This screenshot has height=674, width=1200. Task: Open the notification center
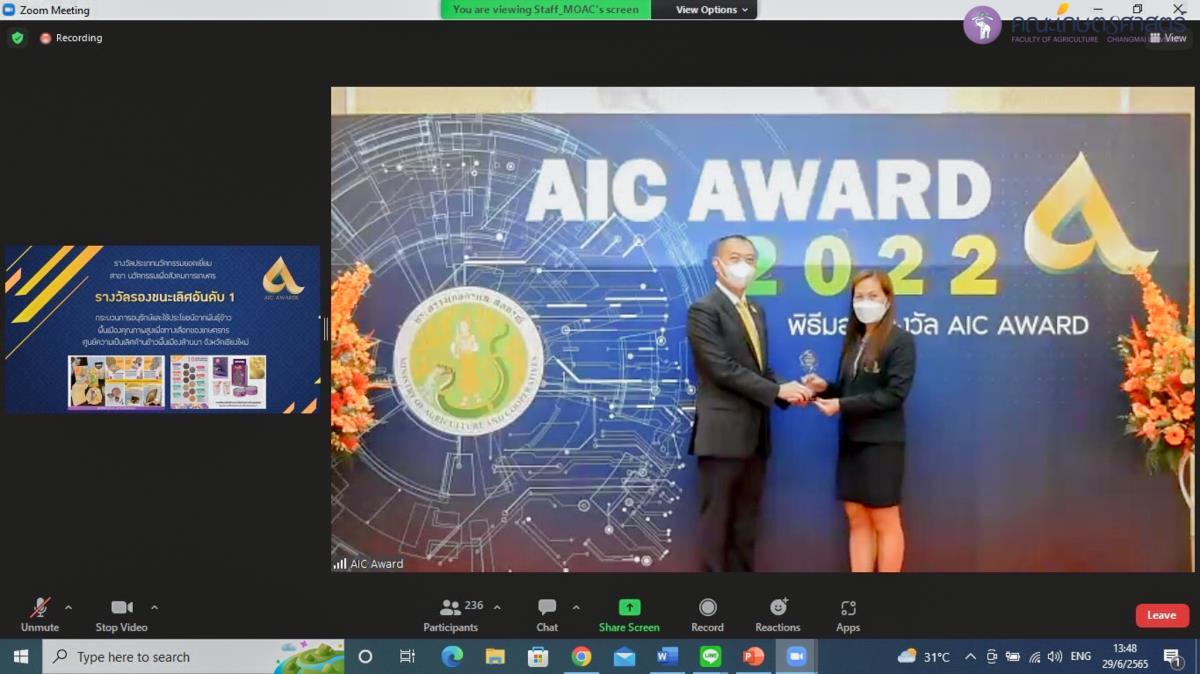click(x=1172, y=657)
